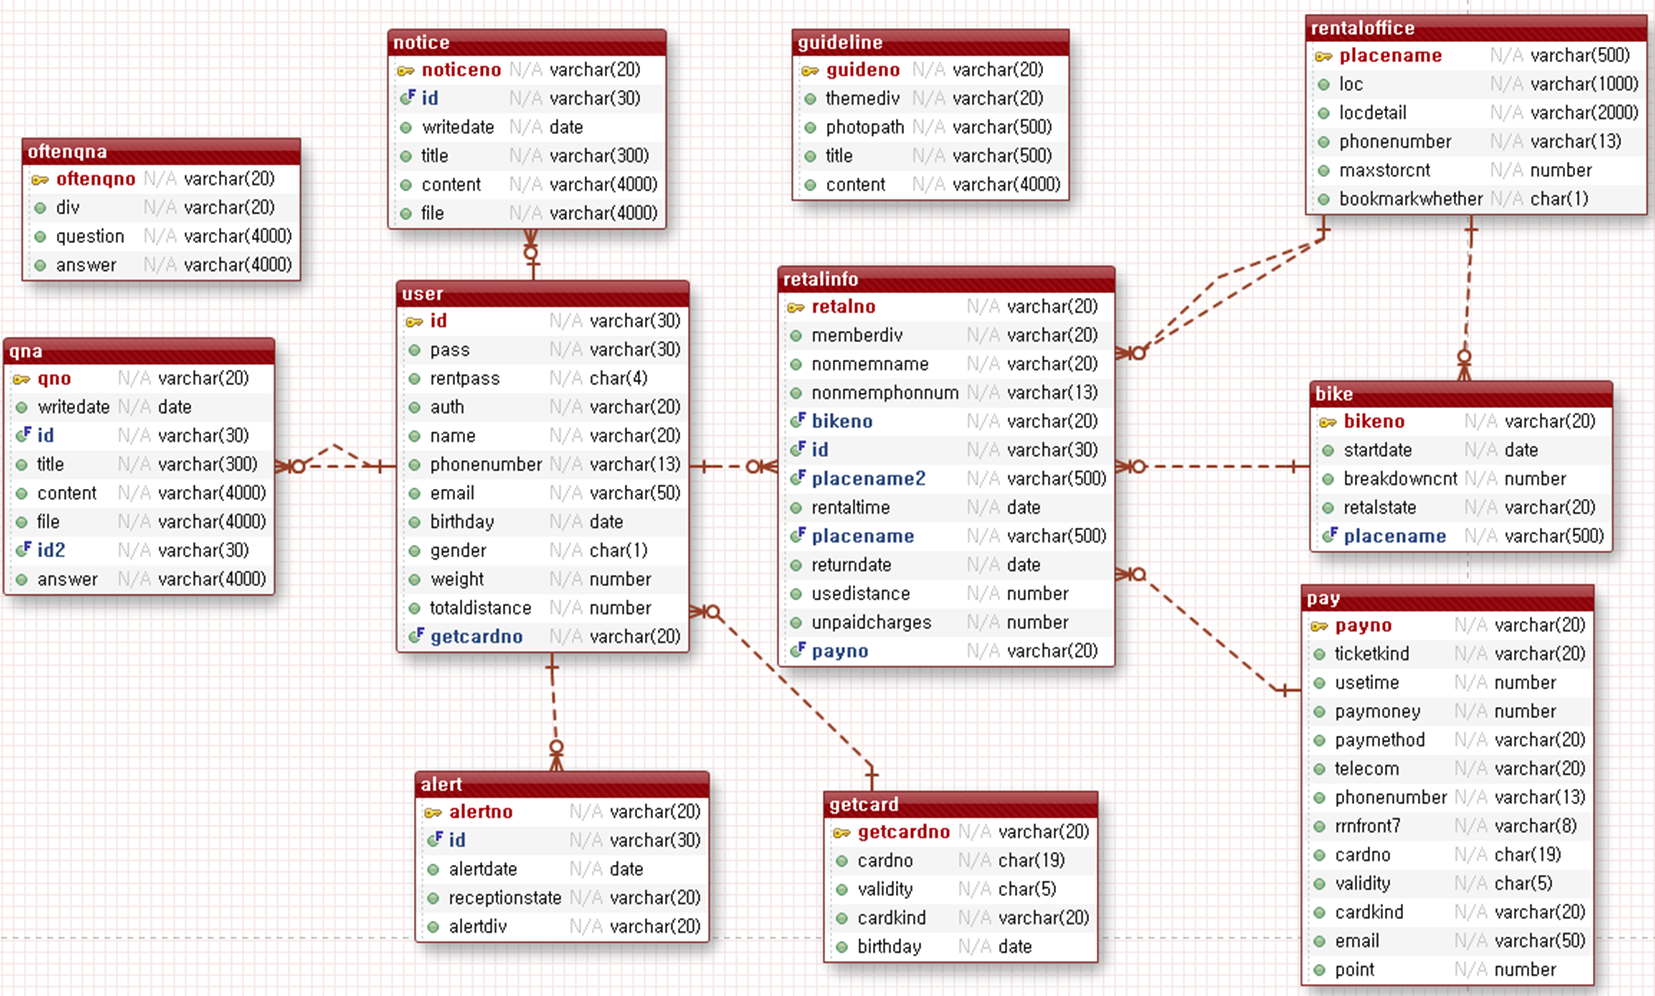1655x996 pixels.
Task: Select the user table header
Action: [543, 294]
